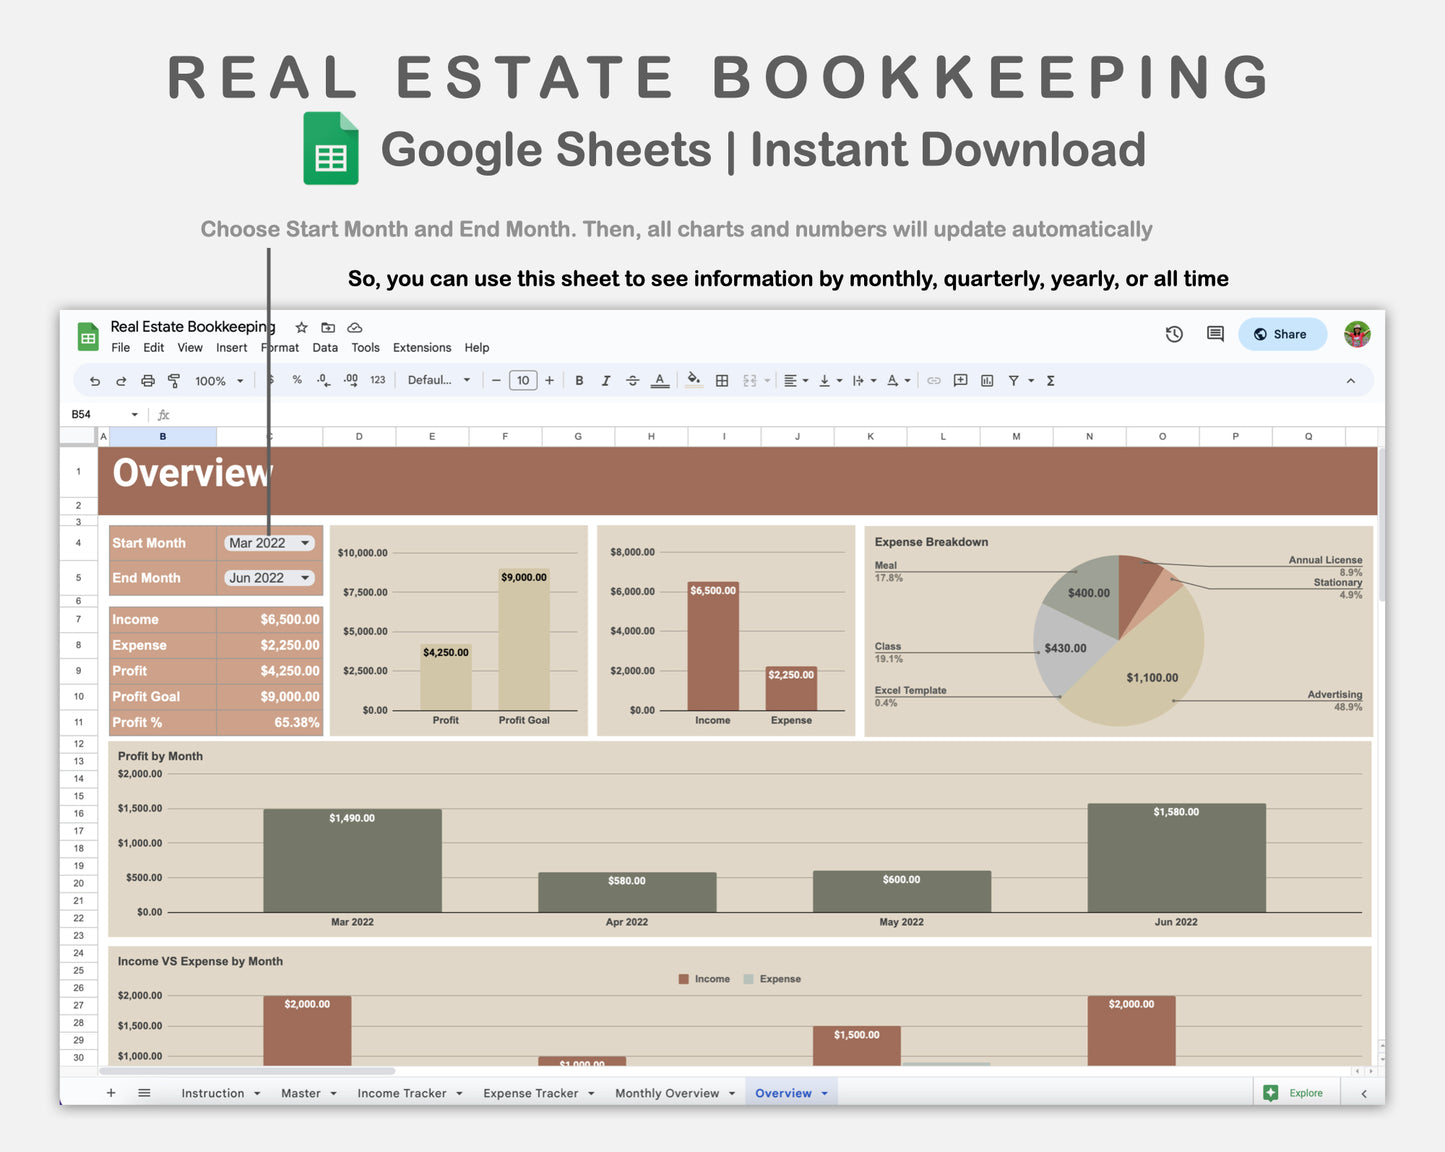This screenshot has width=1445, height=1152.
Task: Apply currency format to cells
Action: click(x=269, y=380)
